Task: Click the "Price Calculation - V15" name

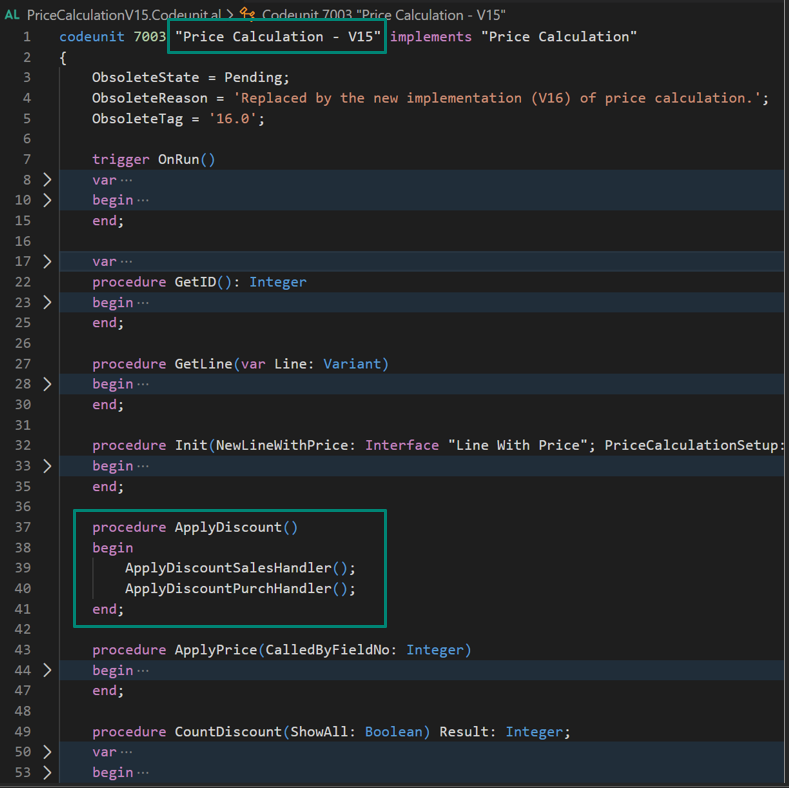Action: 278,37
